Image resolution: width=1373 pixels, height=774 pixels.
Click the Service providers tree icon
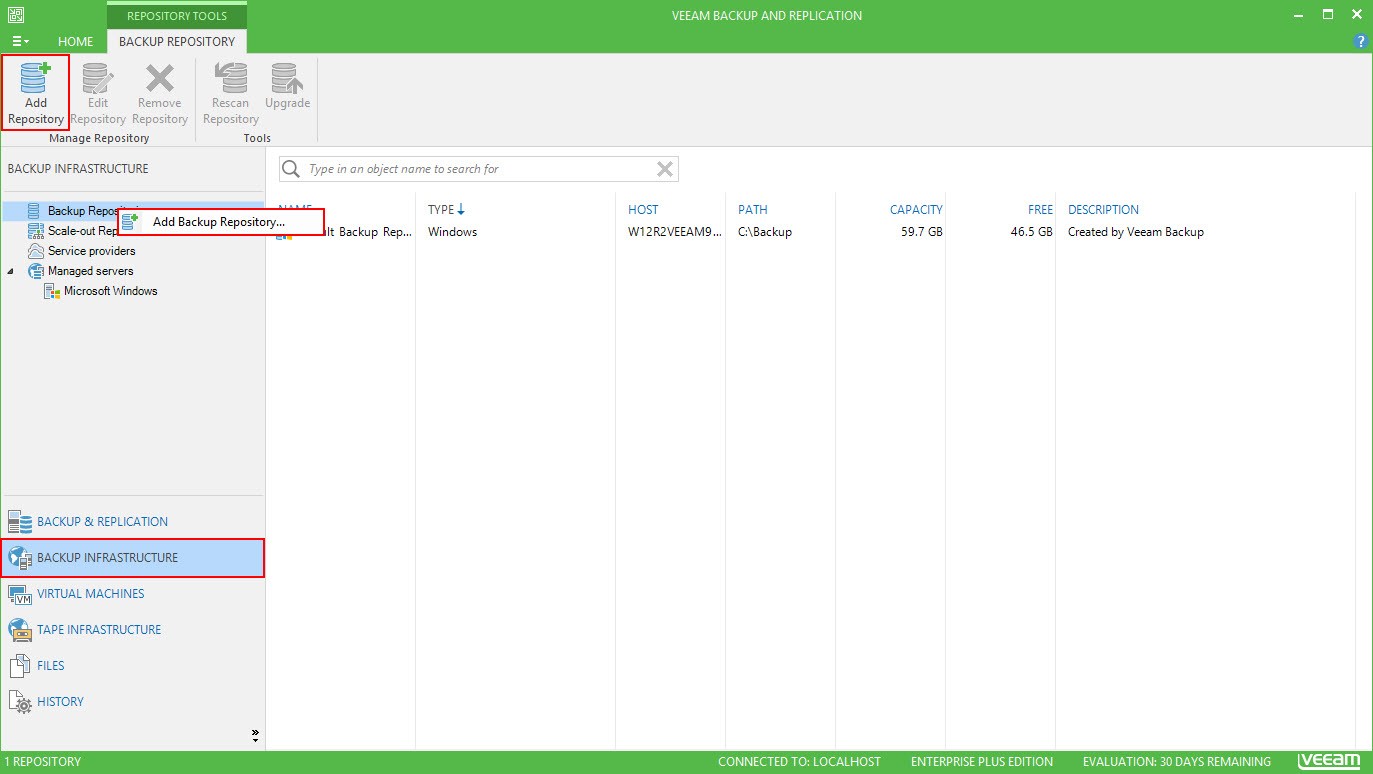click(35, 251)
